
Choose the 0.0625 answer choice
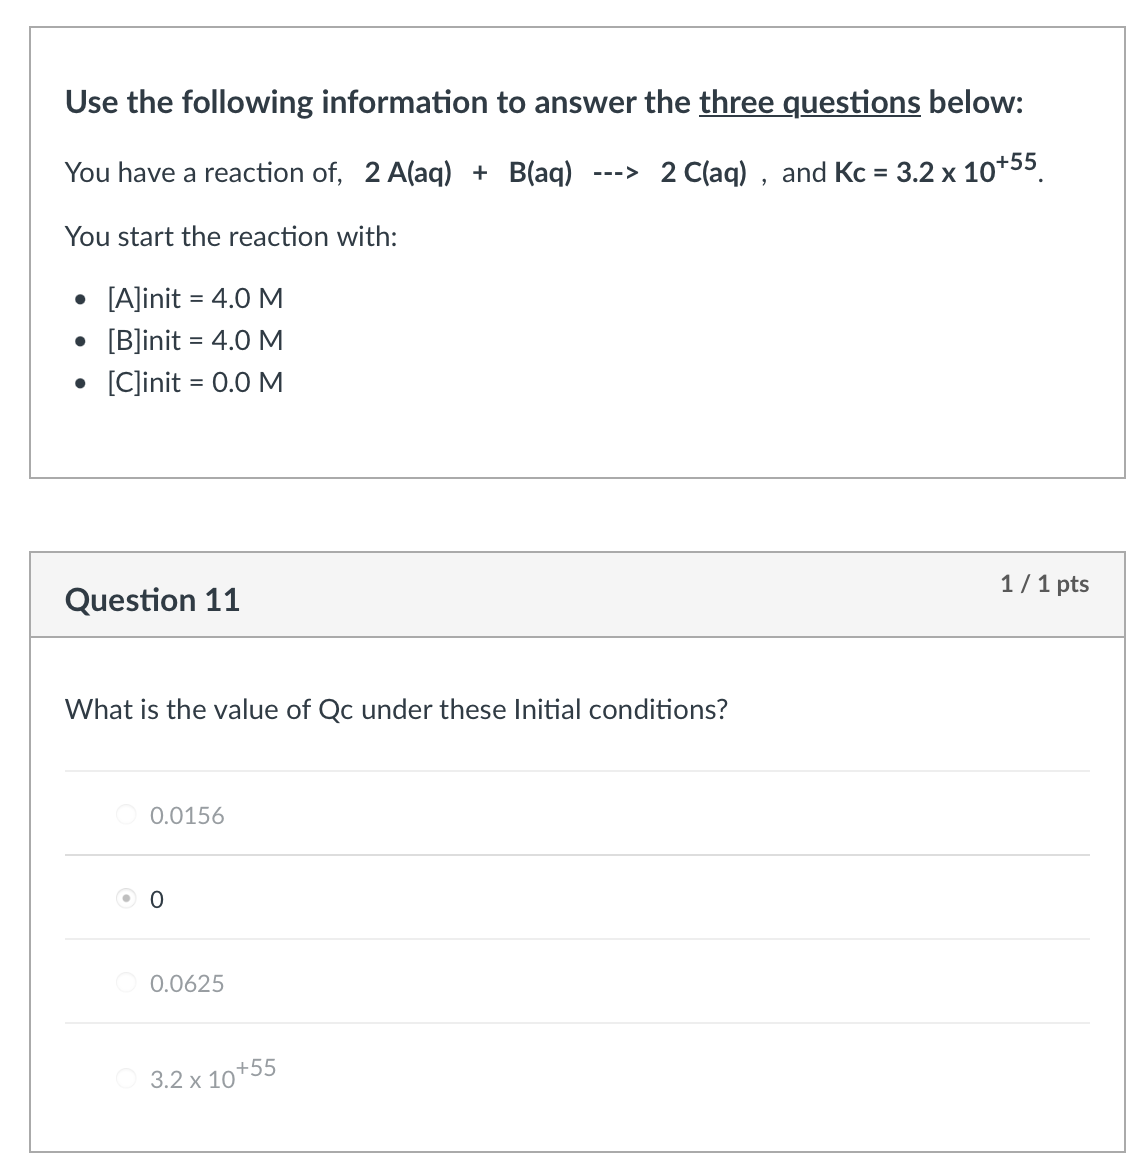(124, 982)
